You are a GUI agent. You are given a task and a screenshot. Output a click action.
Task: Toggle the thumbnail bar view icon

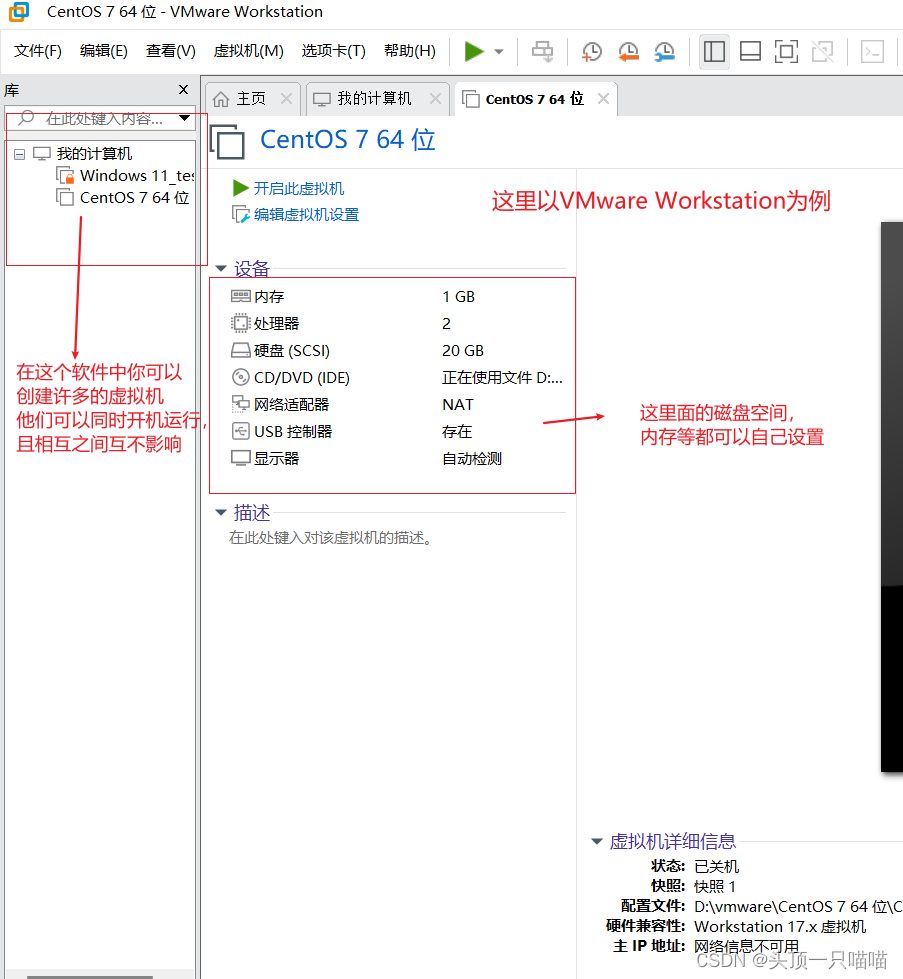(x=750, y=51)
